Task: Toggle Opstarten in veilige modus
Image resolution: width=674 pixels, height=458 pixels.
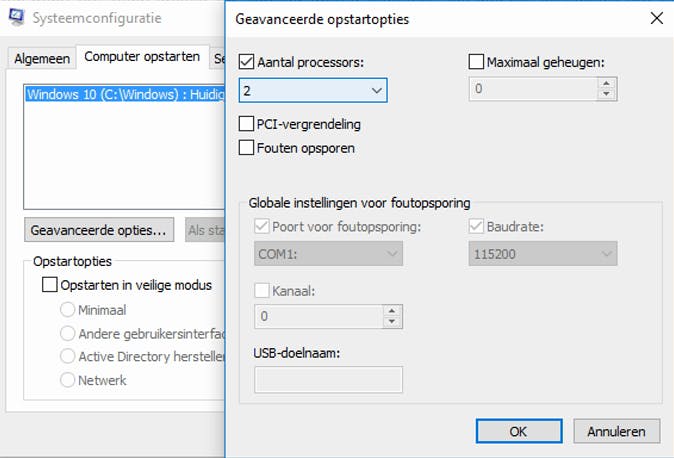Action: (49, 285)
